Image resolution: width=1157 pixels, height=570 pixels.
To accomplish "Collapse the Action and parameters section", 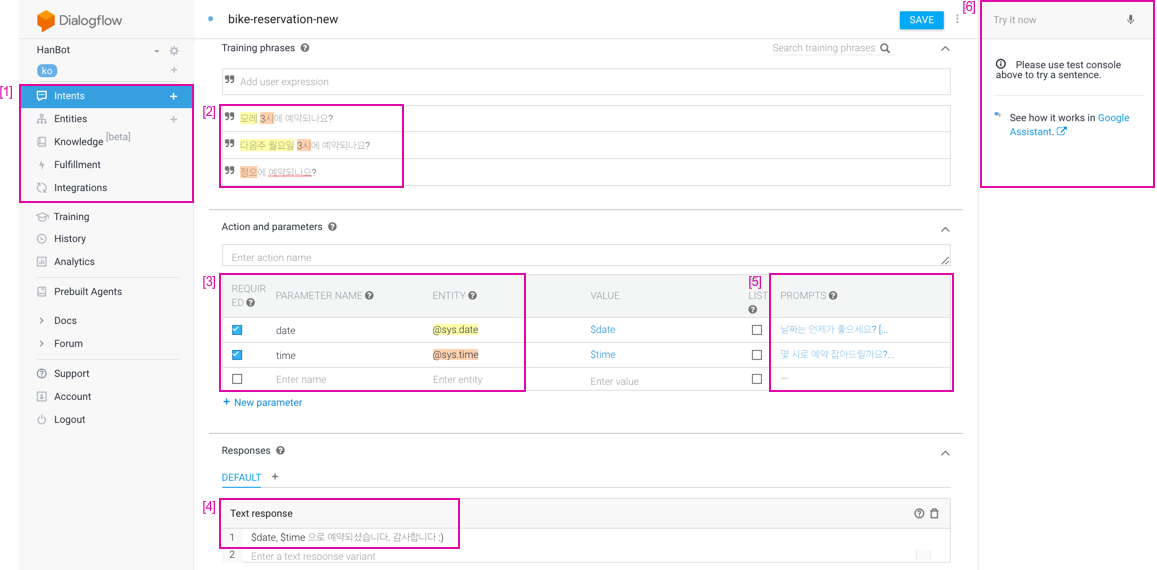I will (945, 230).
